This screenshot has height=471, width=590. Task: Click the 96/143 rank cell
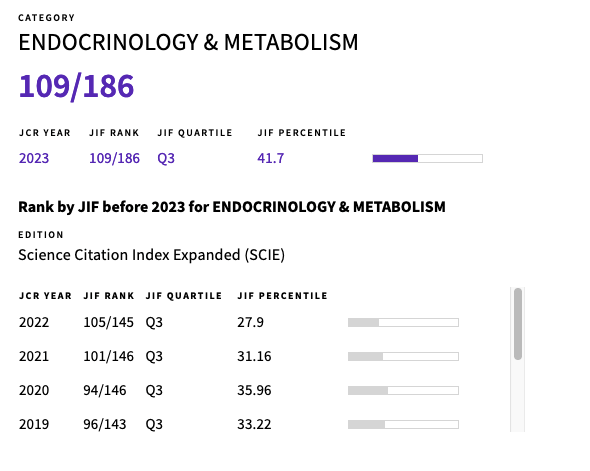105,424
